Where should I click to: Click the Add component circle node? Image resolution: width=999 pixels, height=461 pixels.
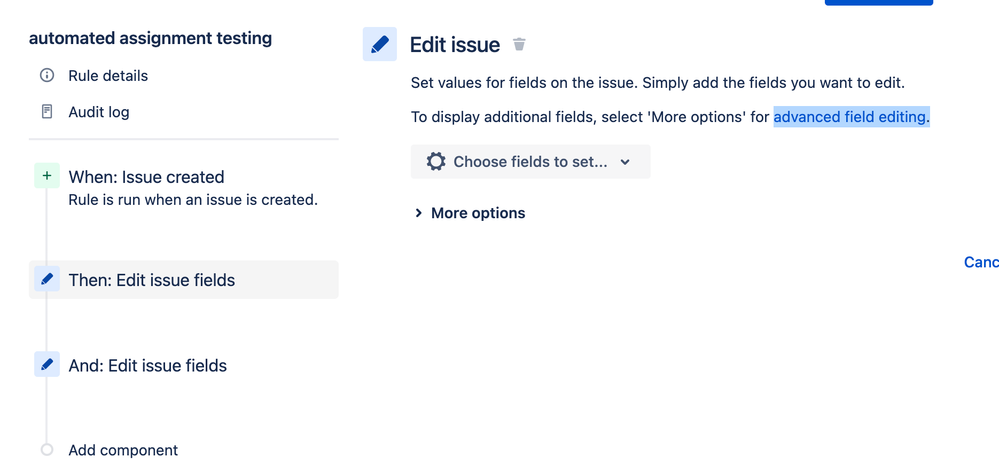click(47, 450)
